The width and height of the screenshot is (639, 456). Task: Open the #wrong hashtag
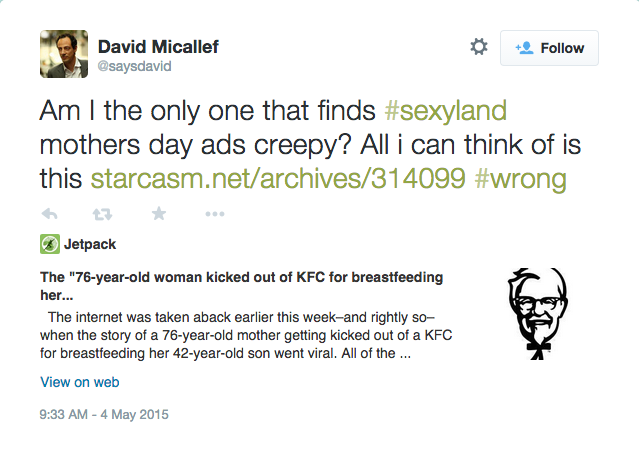point(521,179)
